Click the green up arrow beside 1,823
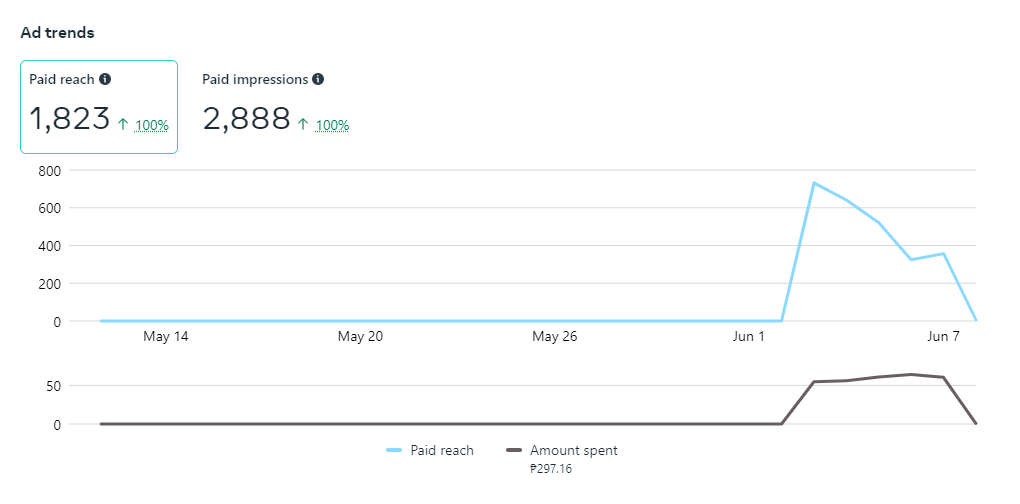Image resolution: width=1020 pixels, height=504 pixels. coord(123,124)
